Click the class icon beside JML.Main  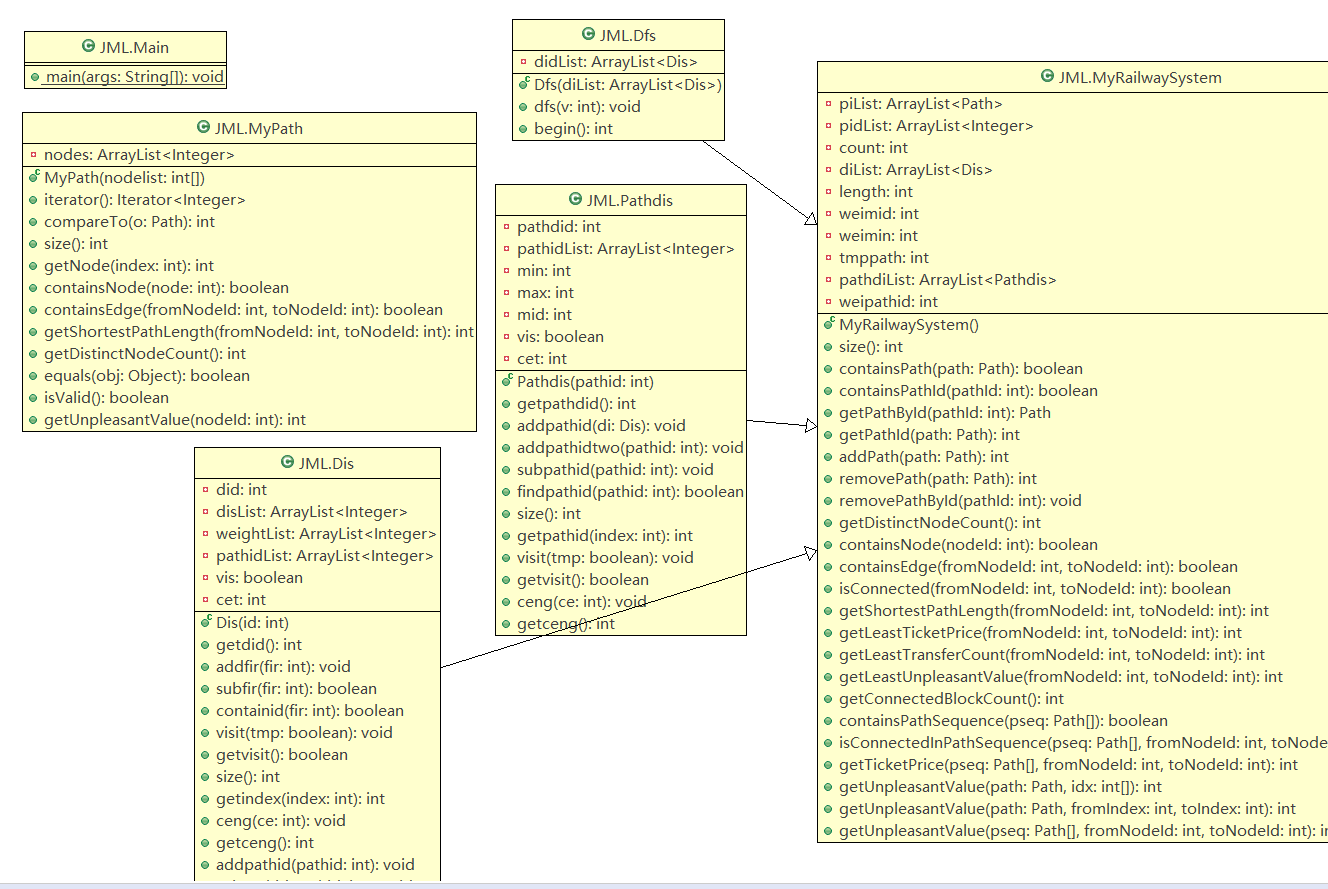(x=88, y=47)
